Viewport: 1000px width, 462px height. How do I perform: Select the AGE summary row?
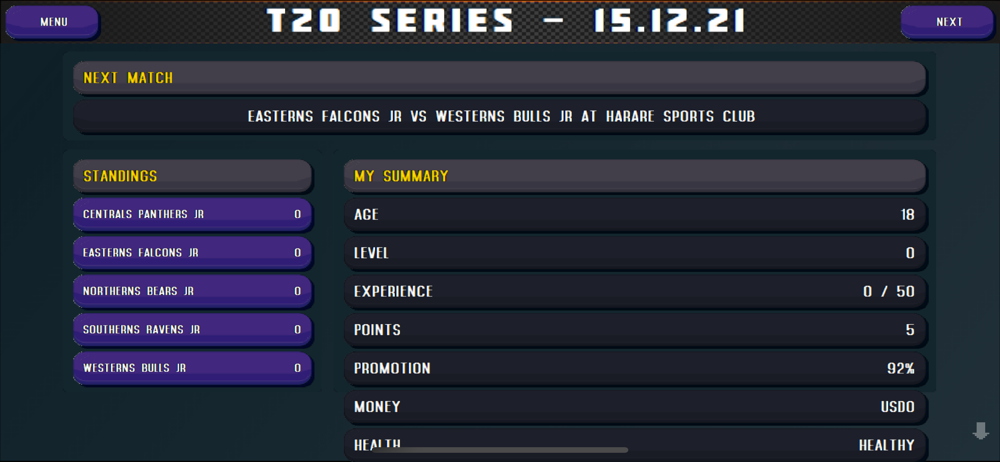click(635, 215)
